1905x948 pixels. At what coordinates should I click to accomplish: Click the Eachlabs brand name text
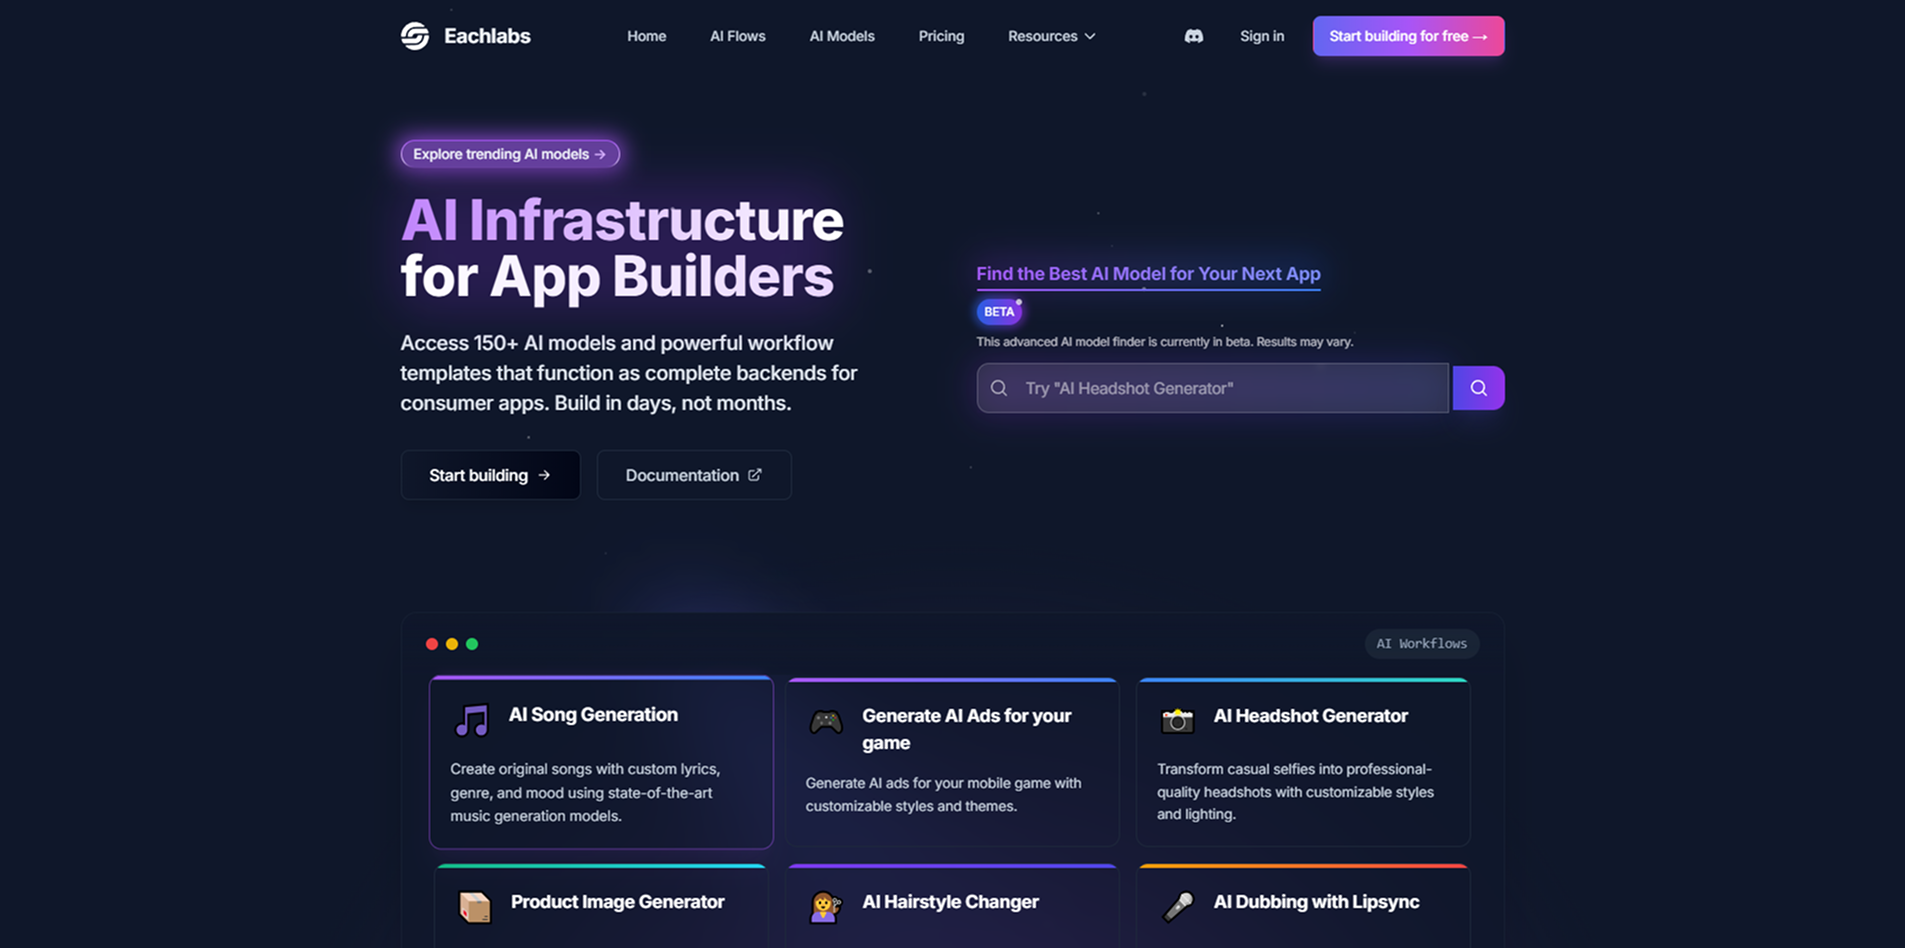(487, 36)
